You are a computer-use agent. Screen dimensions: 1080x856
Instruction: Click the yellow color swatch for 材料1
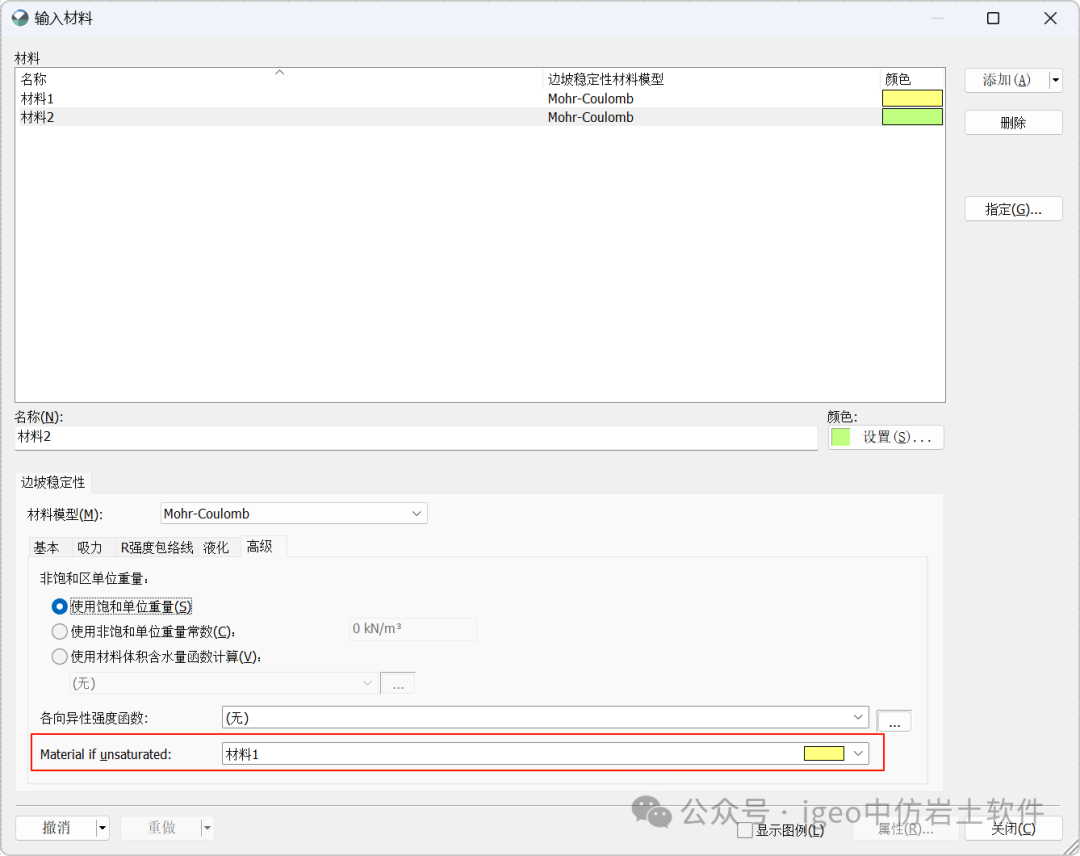(911, 99)
